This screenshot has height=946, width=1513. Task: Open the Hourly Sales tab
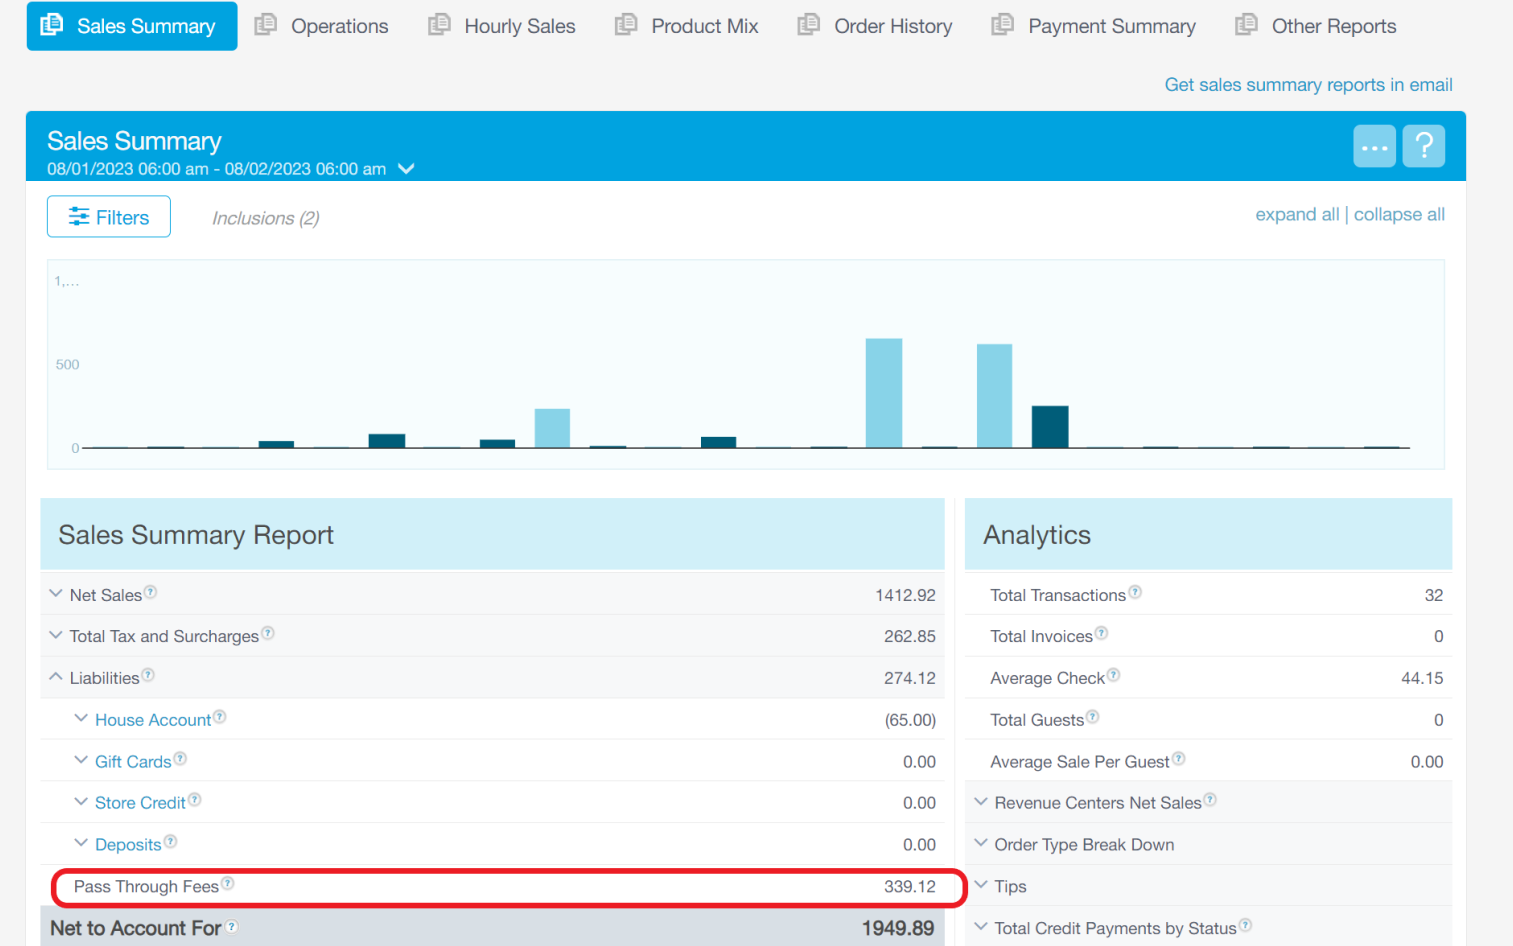[x=502, y=26]
